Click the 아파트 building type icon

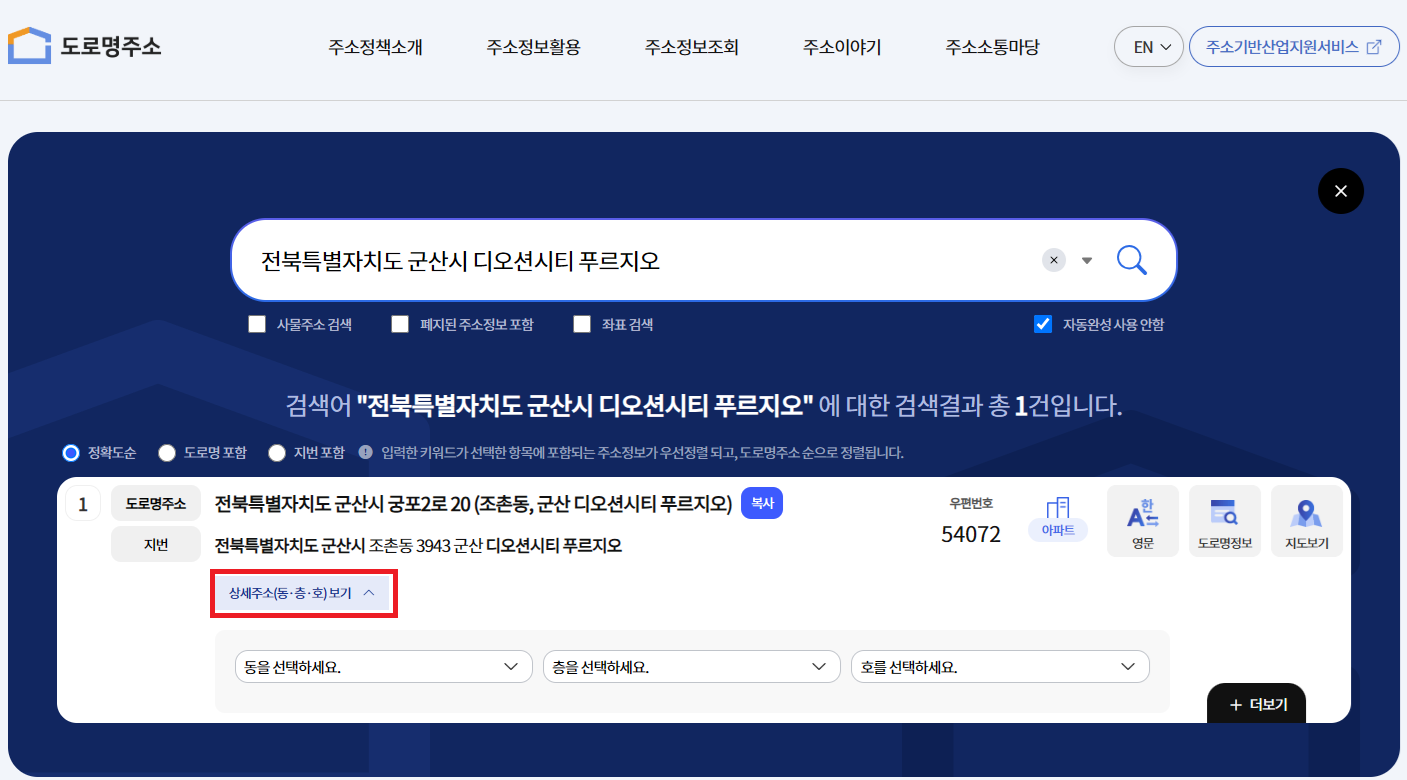[1058, 518]
